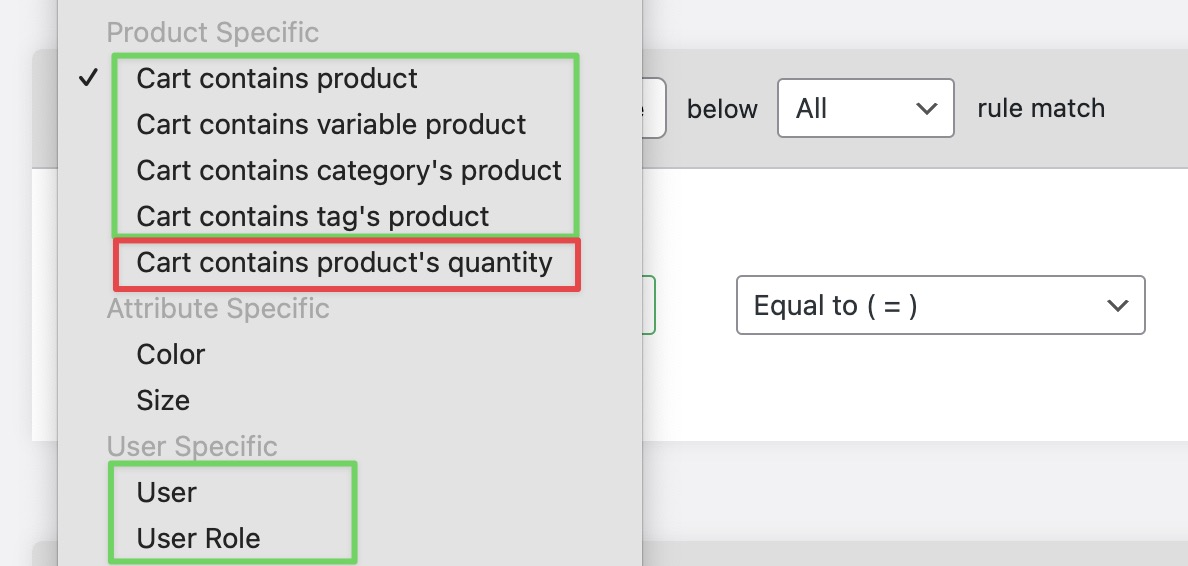The image size is (1188, 566).
Task: Click the checkmark beside Cart contains product
Action: pyautogui.click(x=89, y=77)
